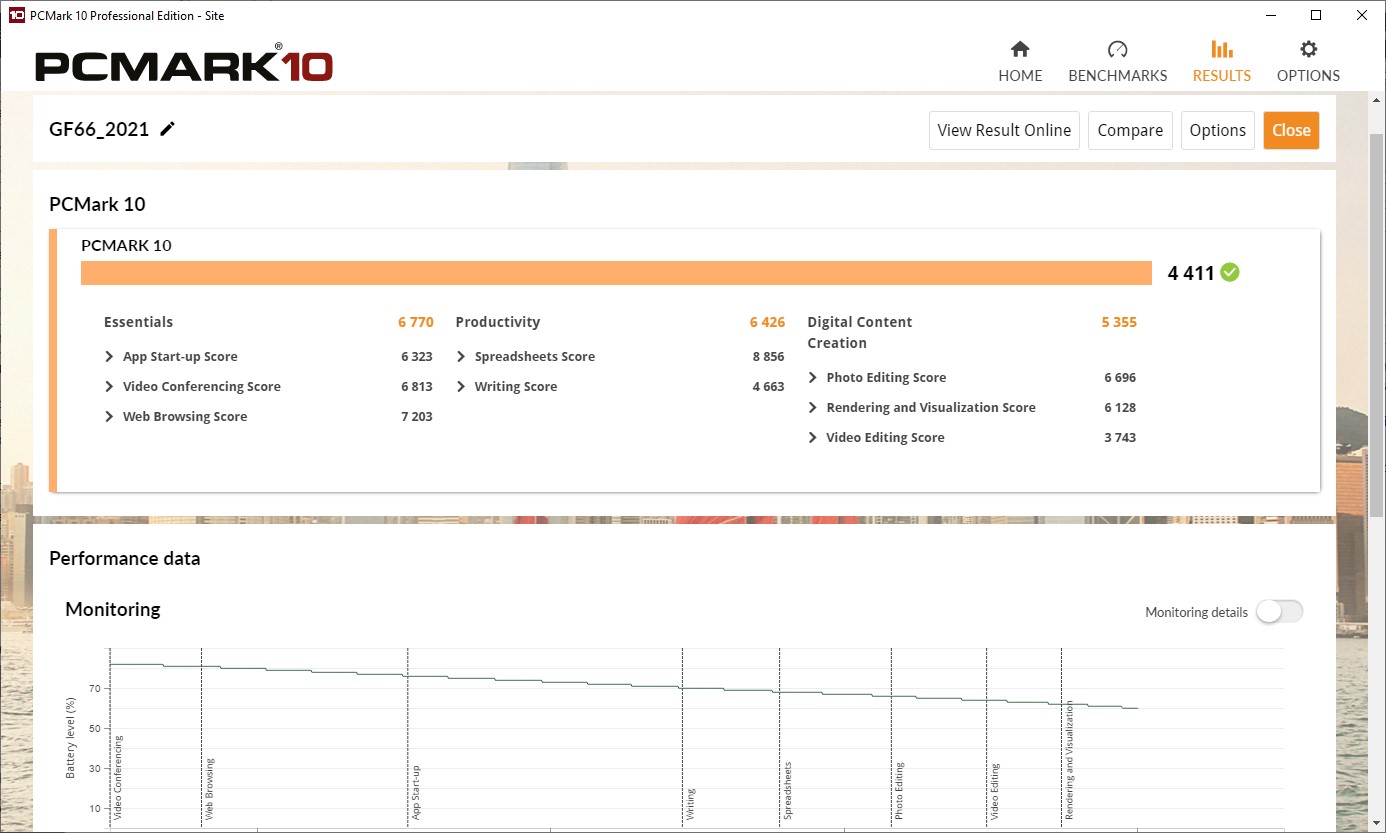Image resolution: width=1386 pixels, height=833 pixels.
Task: Open the BENCHMARKS tab
Action: point(1117,62)
